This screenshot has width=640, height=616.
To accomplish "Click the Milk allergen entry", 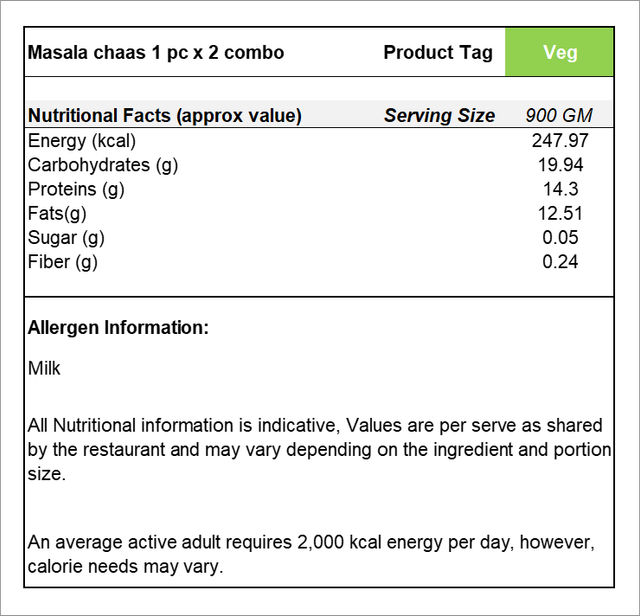I will pyautogui.click(x=44, y=368).
